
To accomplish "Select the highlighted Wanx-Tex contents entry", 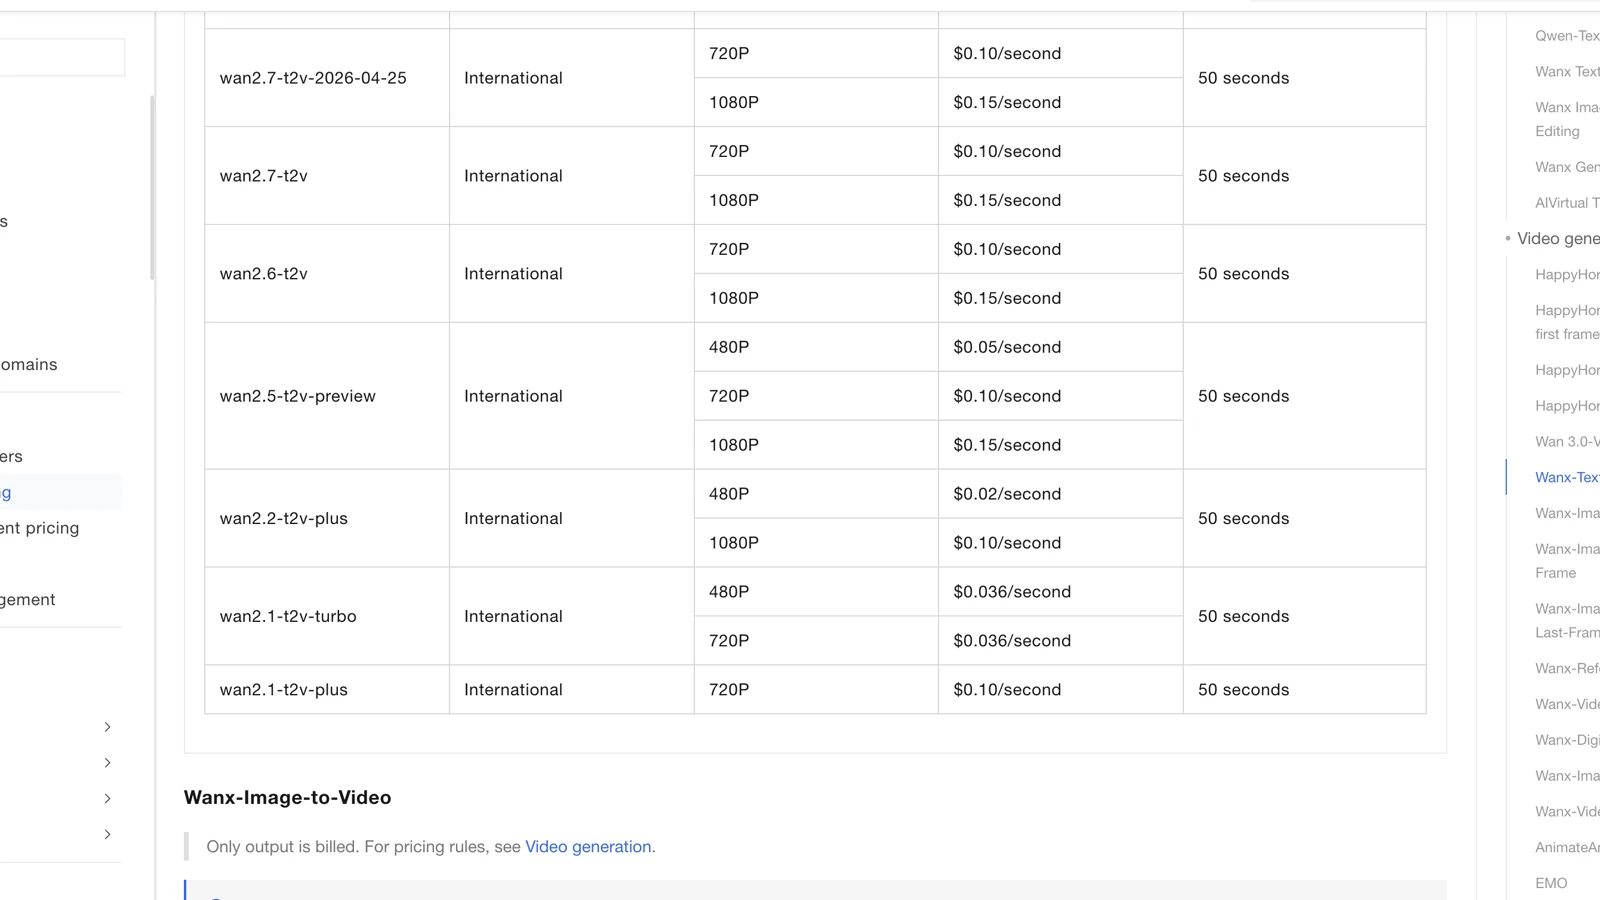I will pyautogui.click(x=1567, y=478).
